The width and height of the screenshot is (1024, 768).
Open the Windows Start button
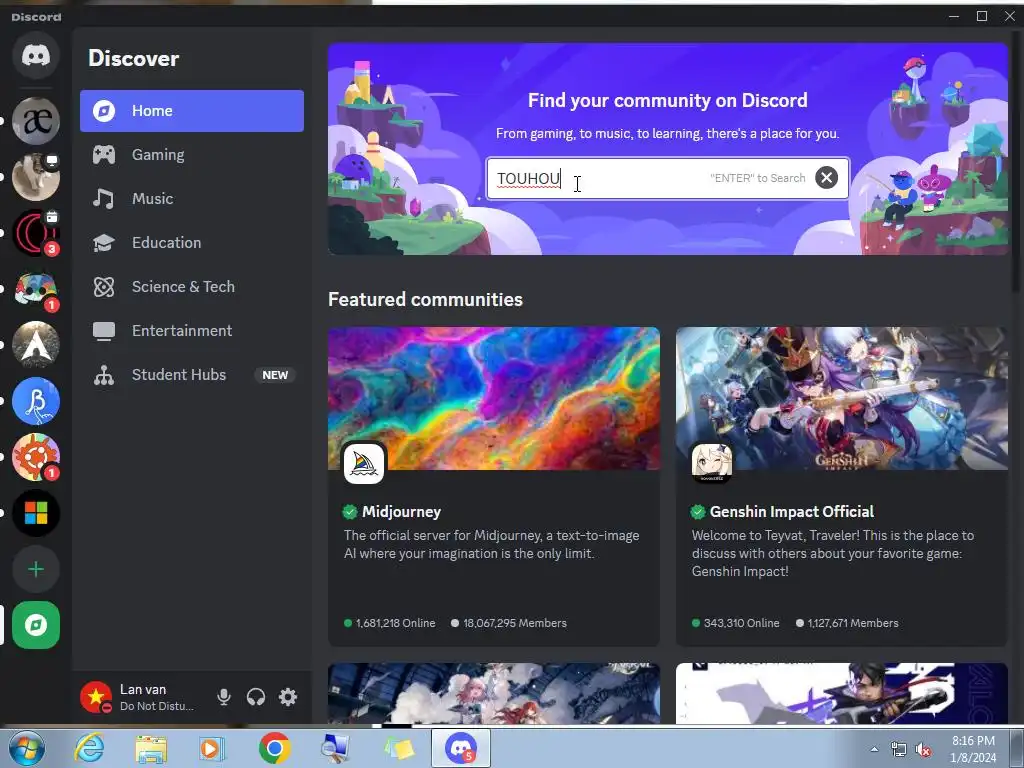click(26, 748)
